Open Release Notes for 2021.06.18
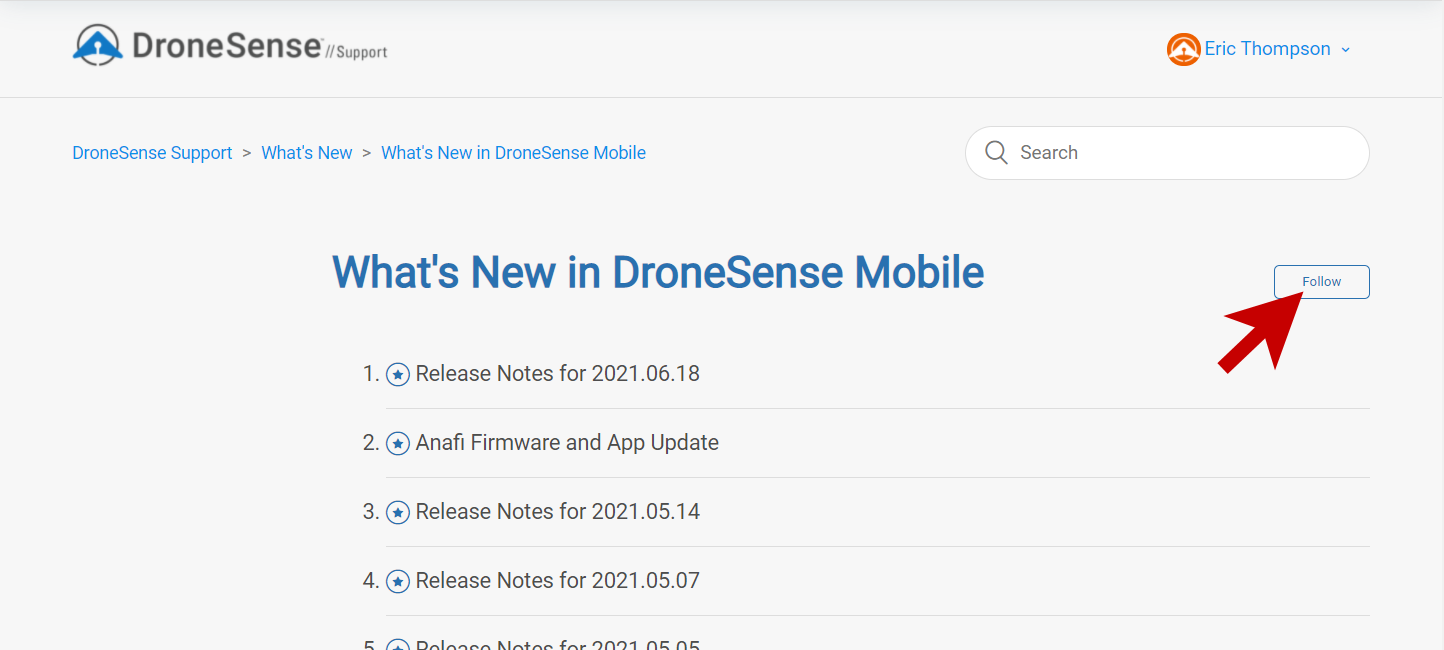 [557, 374]
